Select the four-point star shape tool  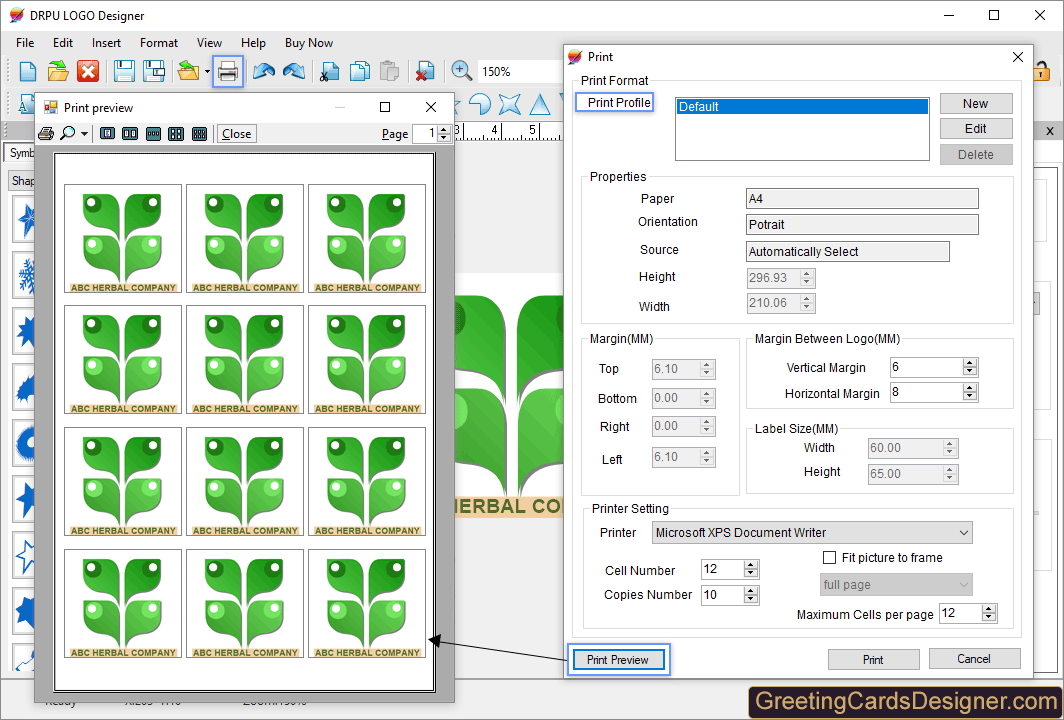pos(510,104)
